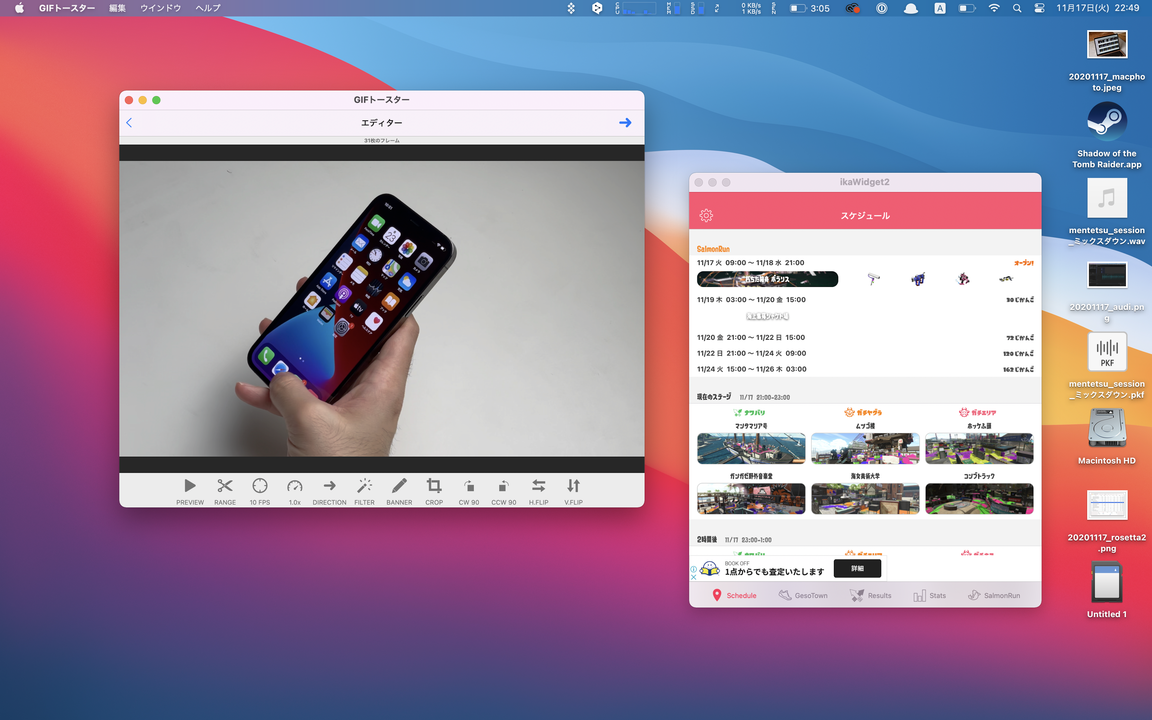Select the mentetsu_session .wav audio file
Image resolution: width=1152 pixels, height=720 pixels.
[x=1106, y=213]
